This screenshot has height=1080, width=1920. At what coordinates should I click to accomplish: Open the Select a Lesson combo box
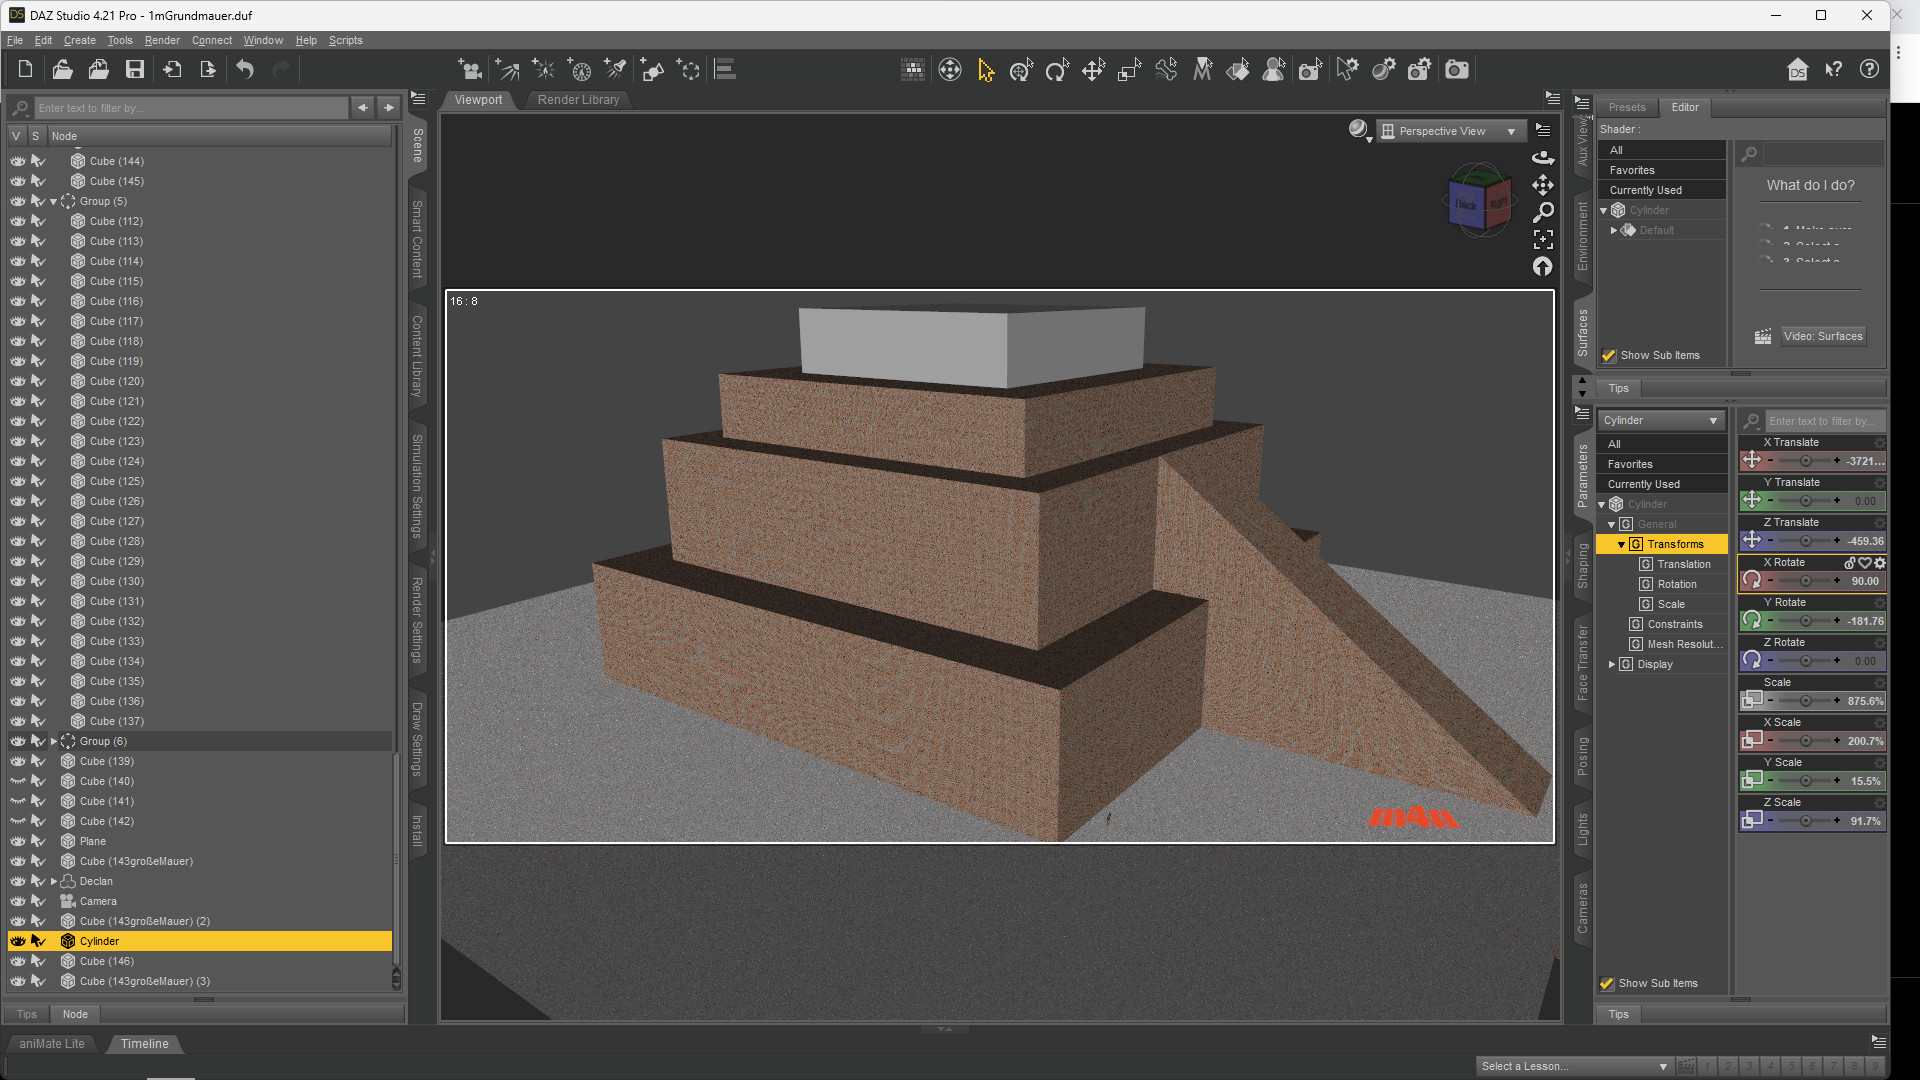click(x=1573, y=1066)
